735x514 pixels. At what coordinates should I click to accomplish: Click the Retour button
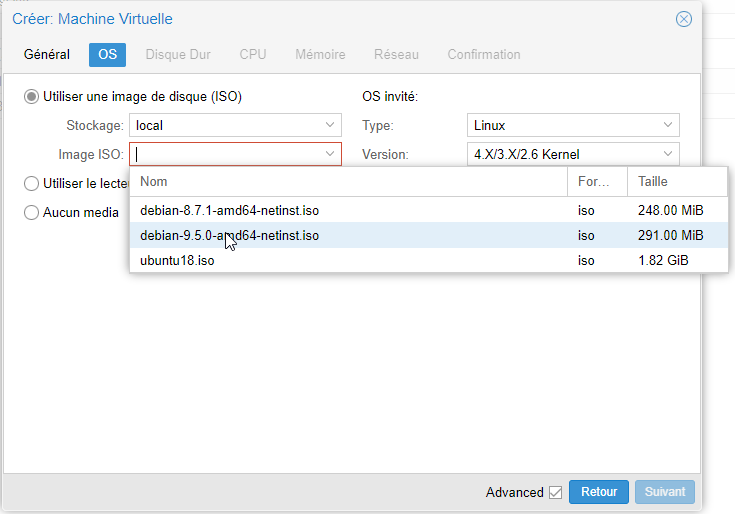(x=599, y=492)
